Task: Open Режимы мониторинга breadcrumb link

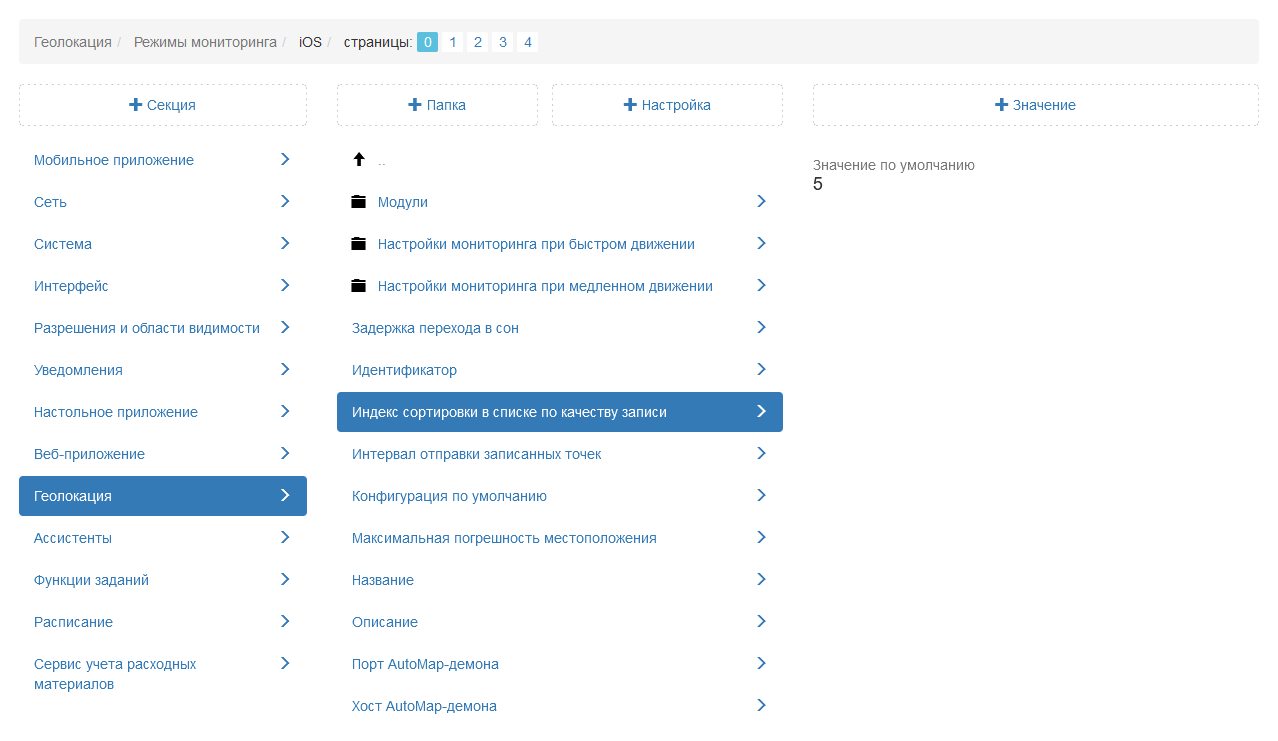Action: 205,42
